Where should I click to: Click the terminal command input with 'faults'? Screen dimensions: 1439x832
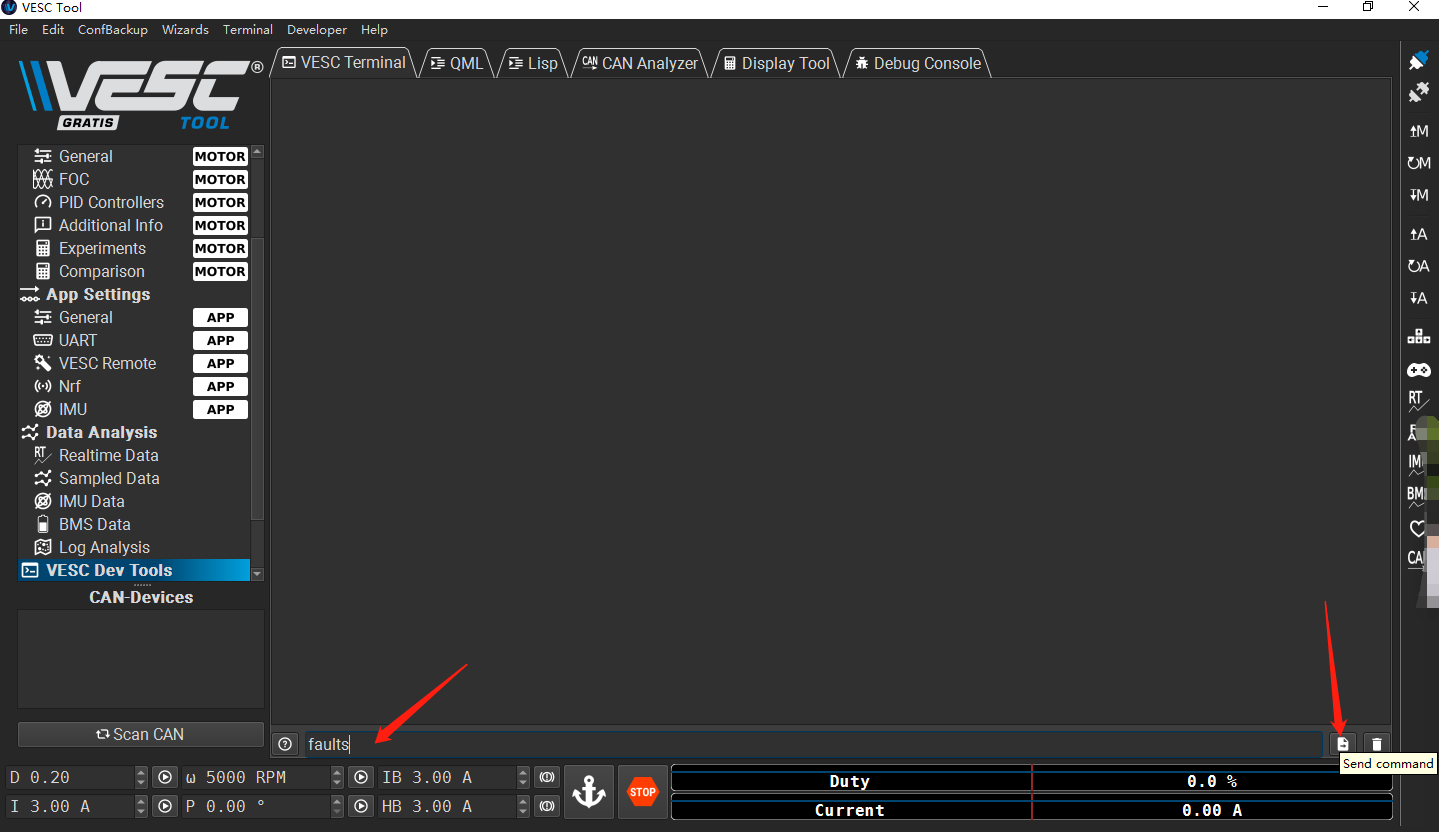[813, 744]
